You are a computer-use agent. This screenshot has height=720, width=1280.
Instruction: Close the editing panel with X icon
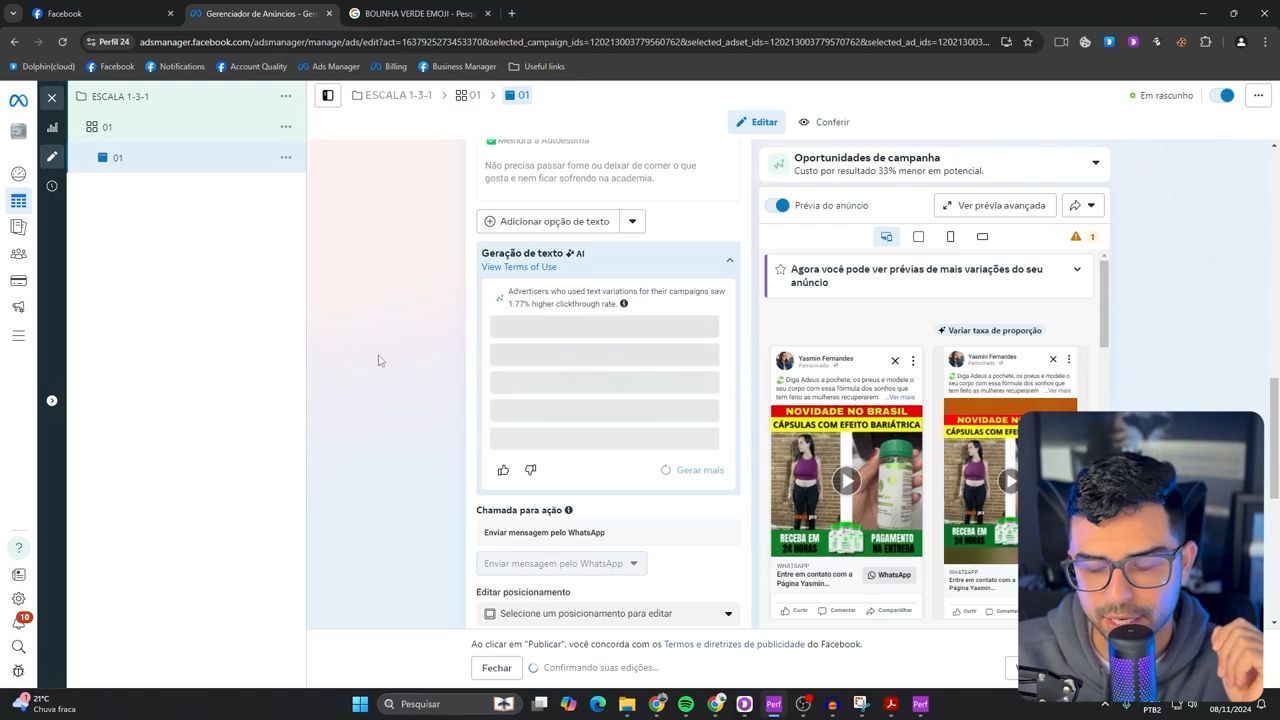(52, 98)
